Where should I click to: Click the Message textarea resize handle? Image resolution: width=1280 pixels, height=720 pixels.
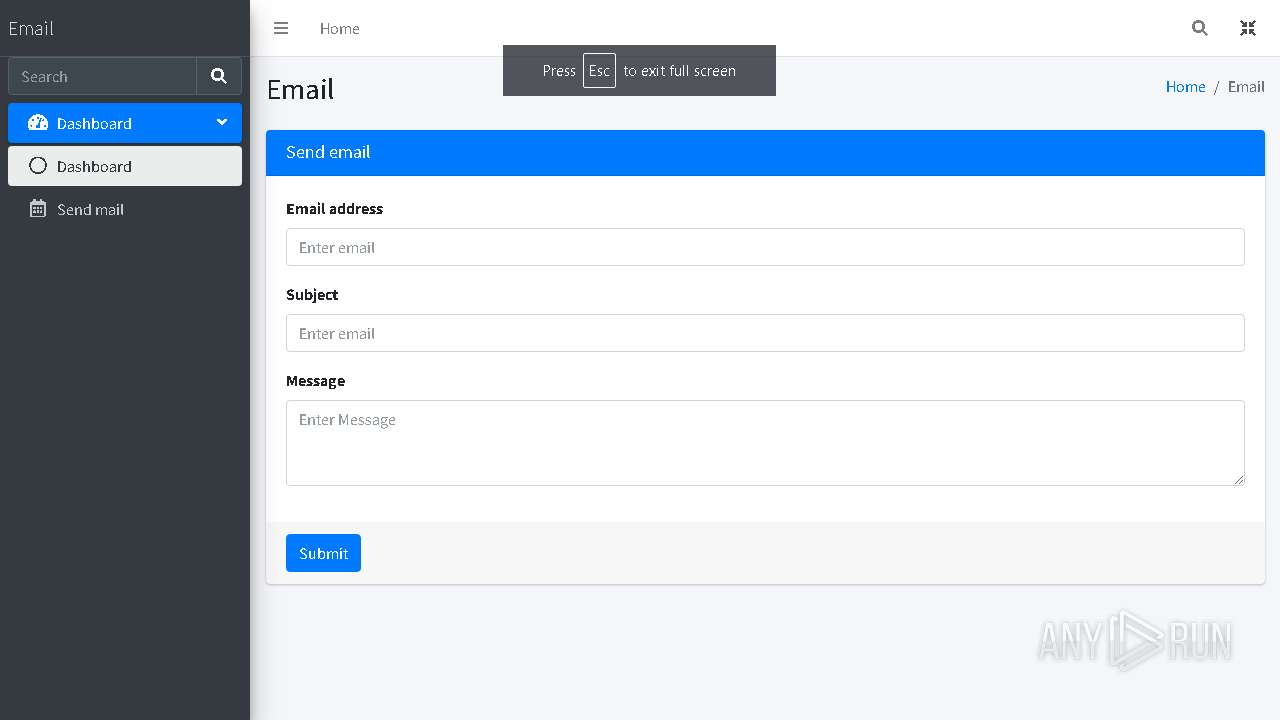(x=1238, y=479)
